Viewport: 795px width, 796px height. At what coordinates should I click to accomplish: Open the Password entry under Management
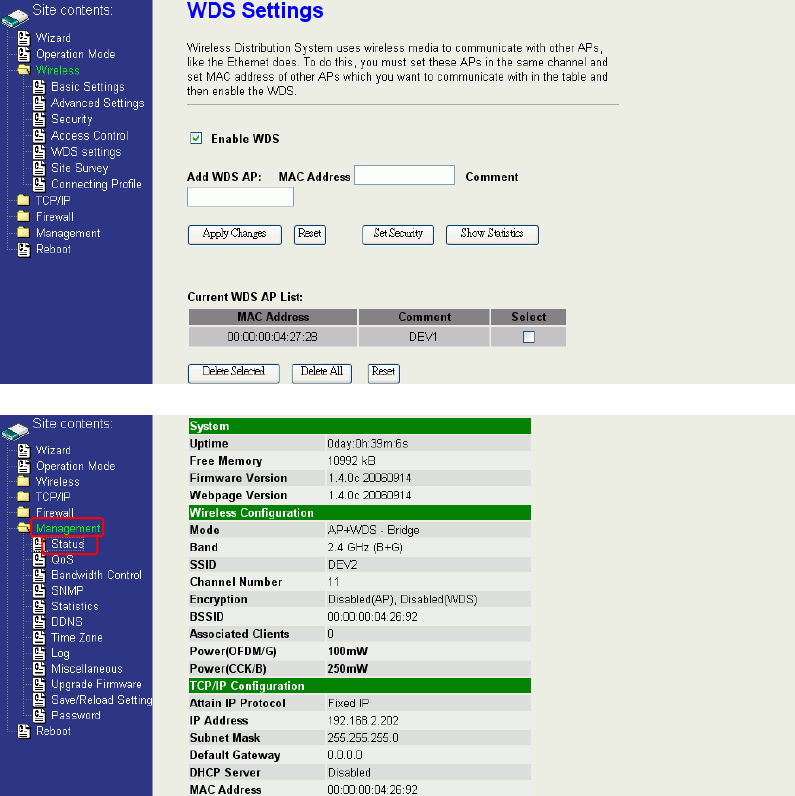[76, 715]
